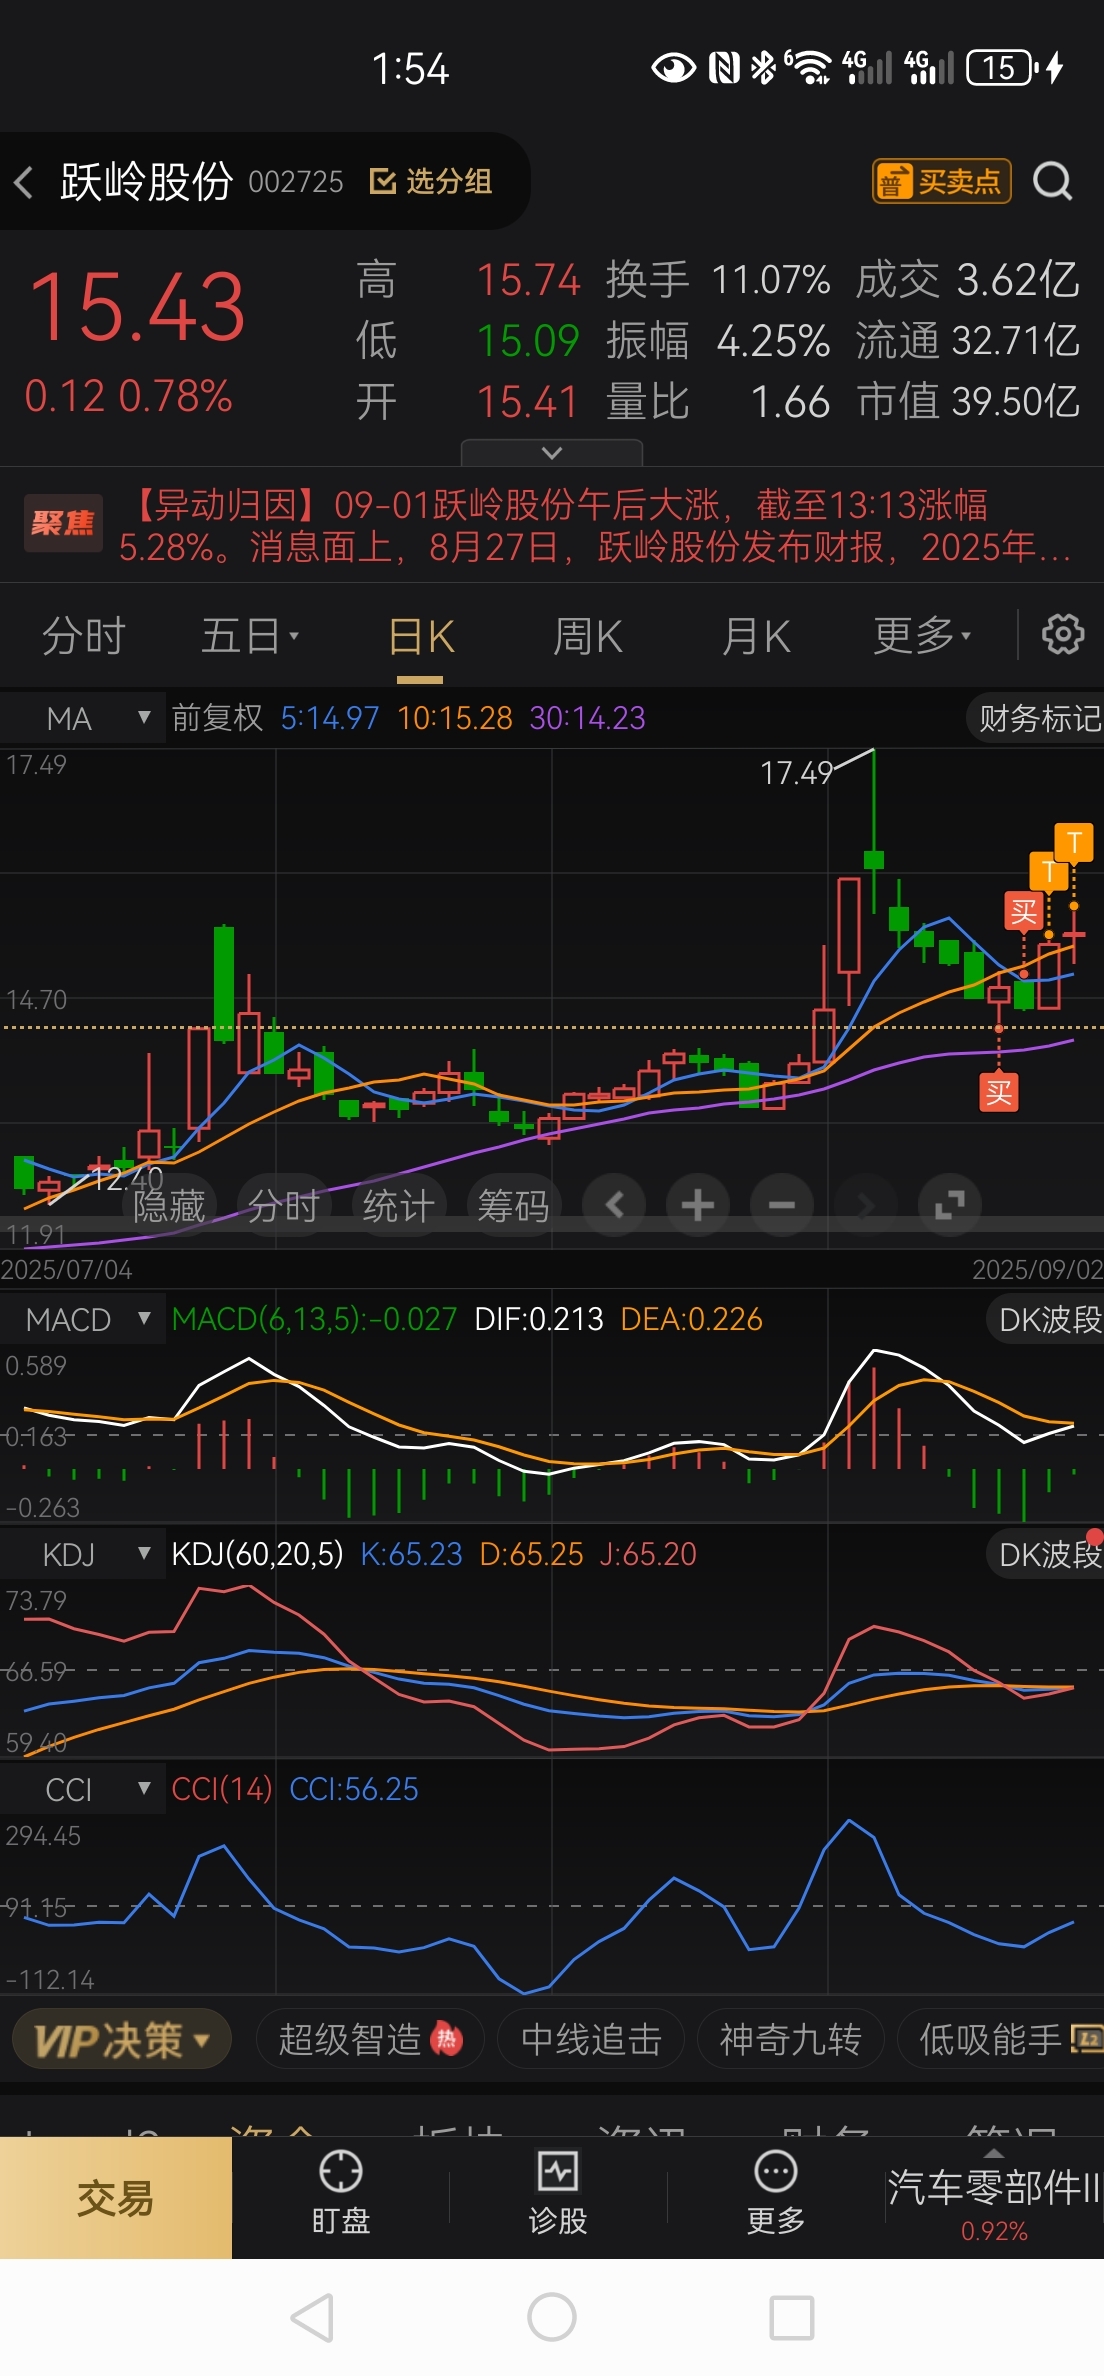Select 低吸能手 strategy chip
1104x2376 pixels.
1002,2039
